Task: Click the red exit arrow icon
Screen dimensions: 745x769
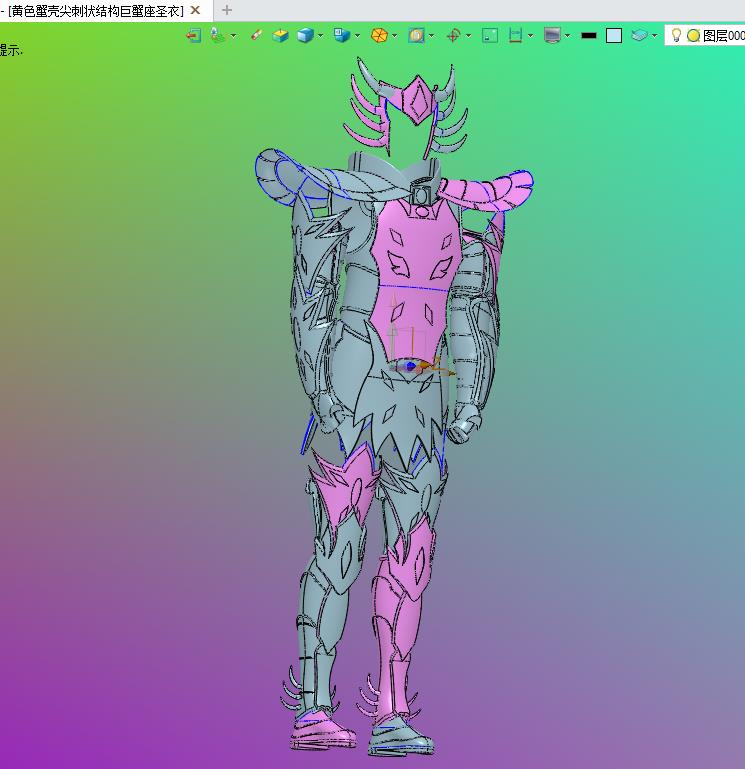Action: [194, 36]
